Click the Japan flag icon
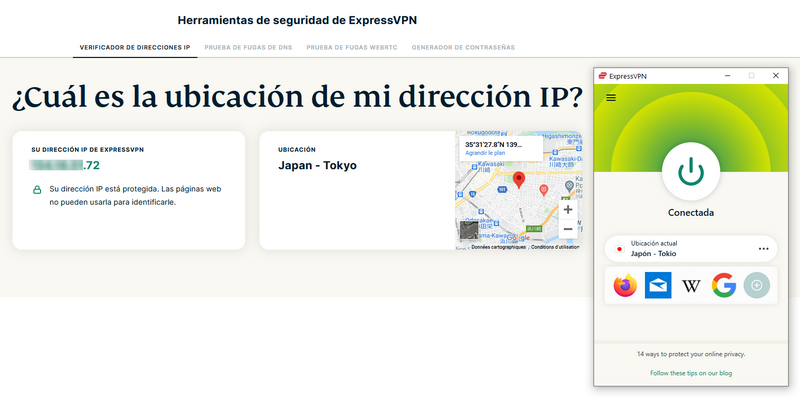The height and width of the screenshot is (402, 800). click(x=619, y=249)
